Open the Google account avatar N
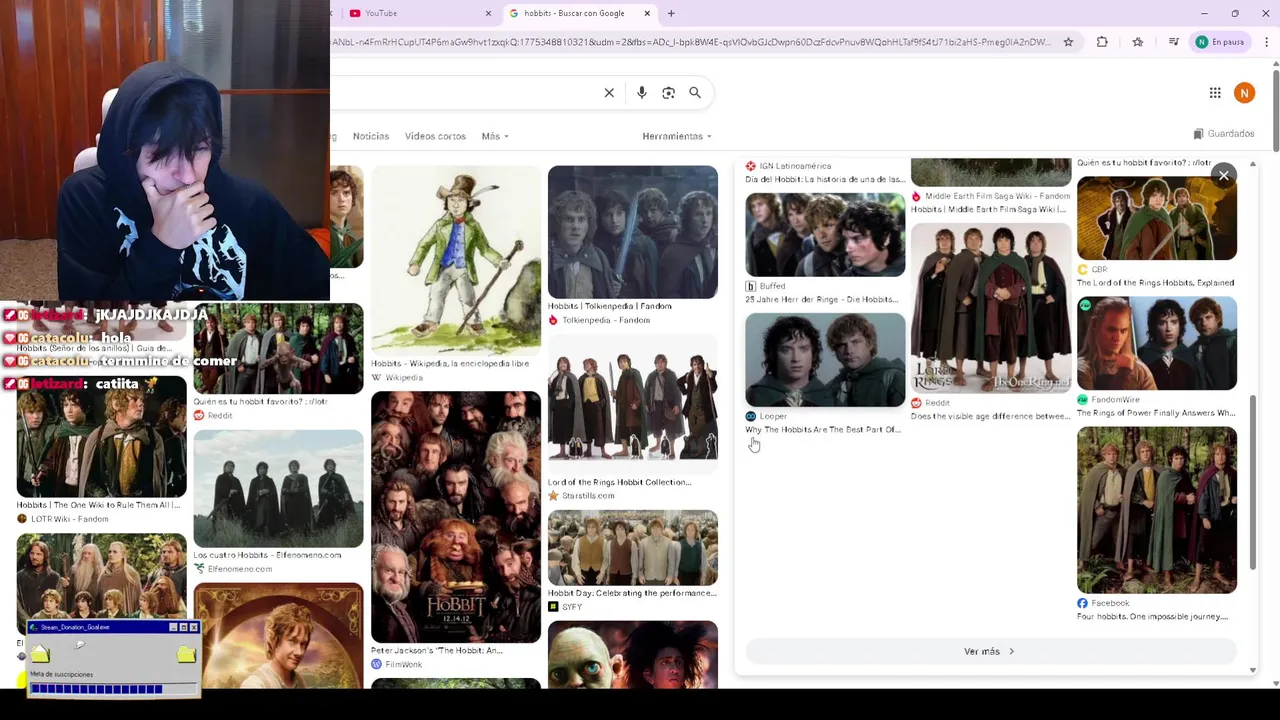 [x=1244, y=93]
